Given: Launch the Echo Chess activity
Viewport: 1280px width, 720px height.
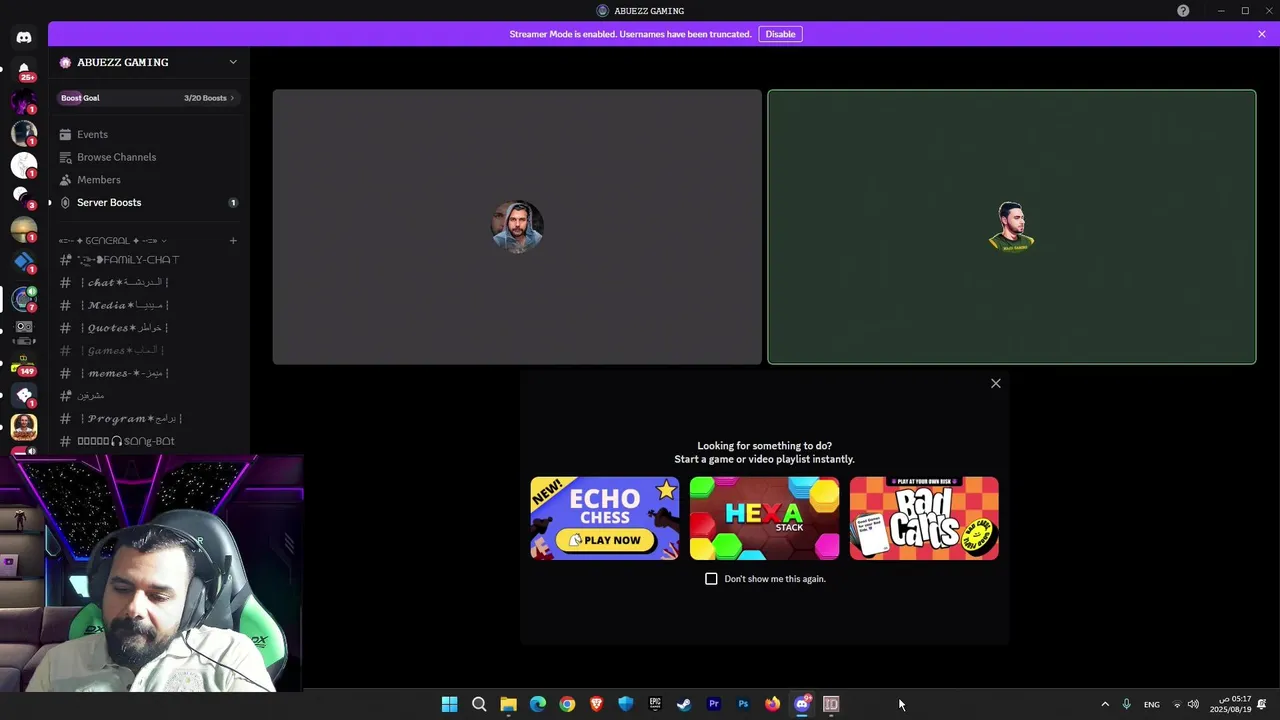Looking at the screenshot, I should 605,518.
